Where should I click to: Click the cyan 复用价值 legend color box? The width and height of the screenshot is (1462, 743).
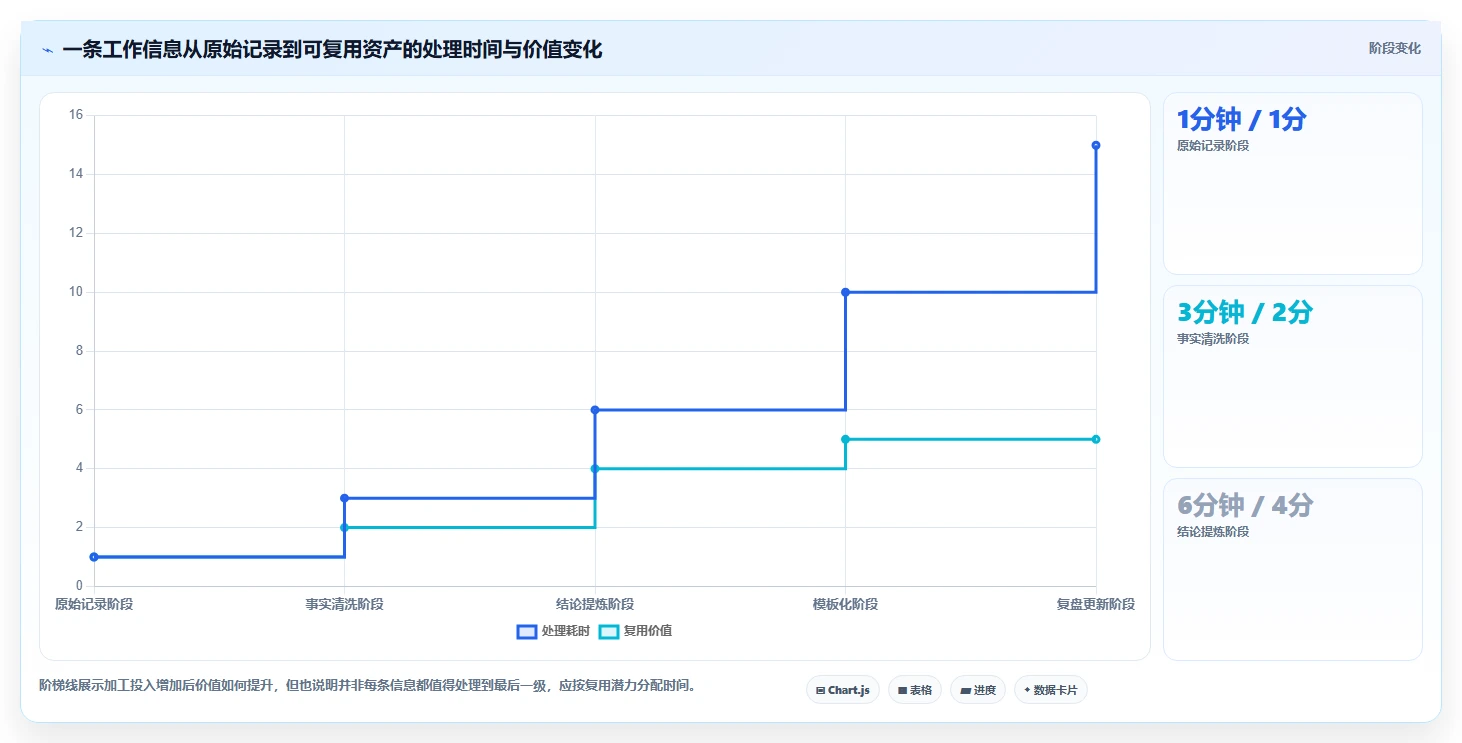point(609,631)
